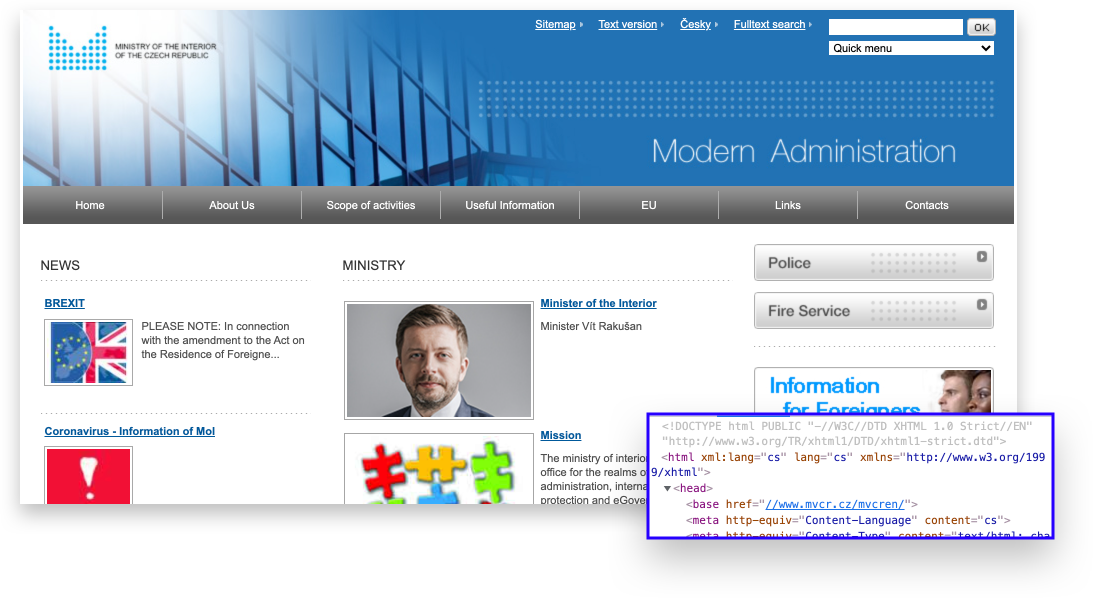The image size is (1095, 600).
Task: Open Minister Vít Rakušan's portrait photo
Action: pyautogui.click(x=438, y=360)
